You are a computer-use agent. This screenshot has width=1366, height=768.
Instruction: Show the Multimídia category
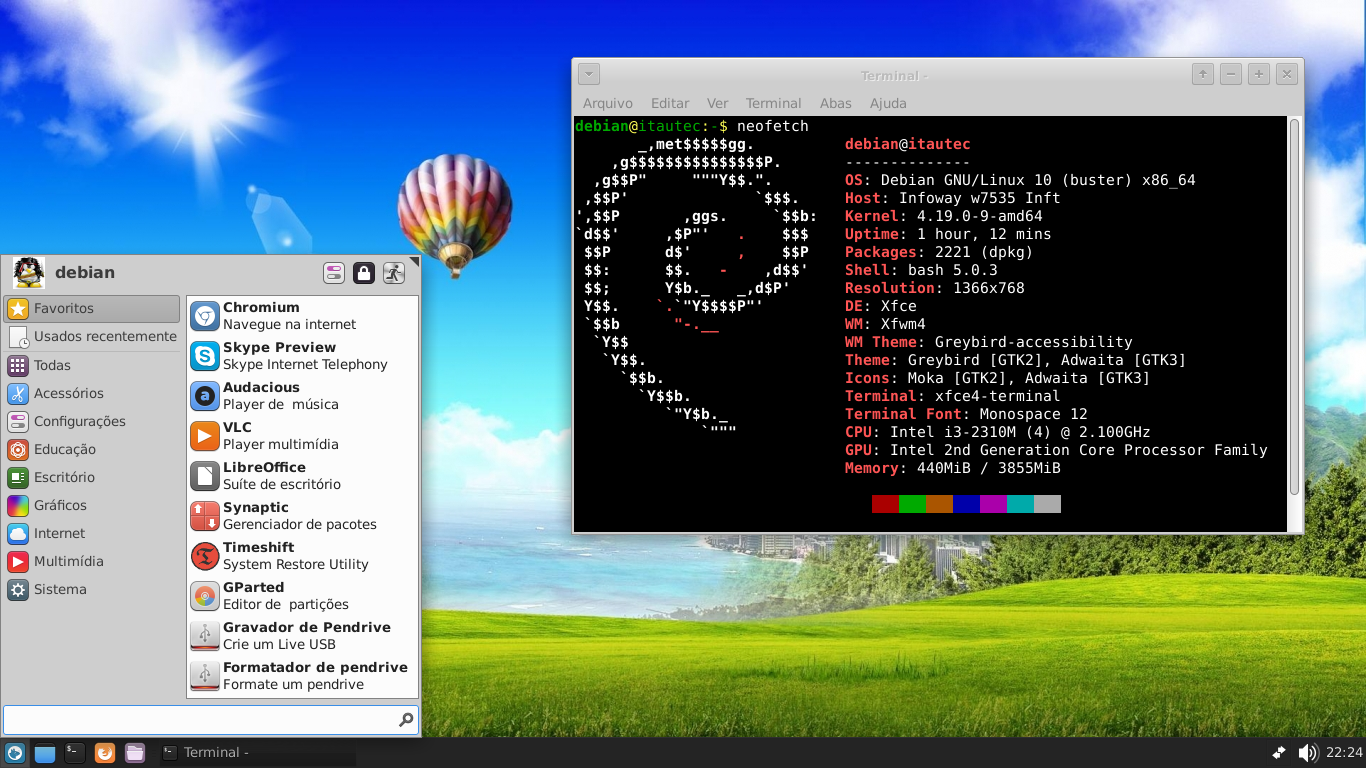pyautogui.click(x=91, y=561)
